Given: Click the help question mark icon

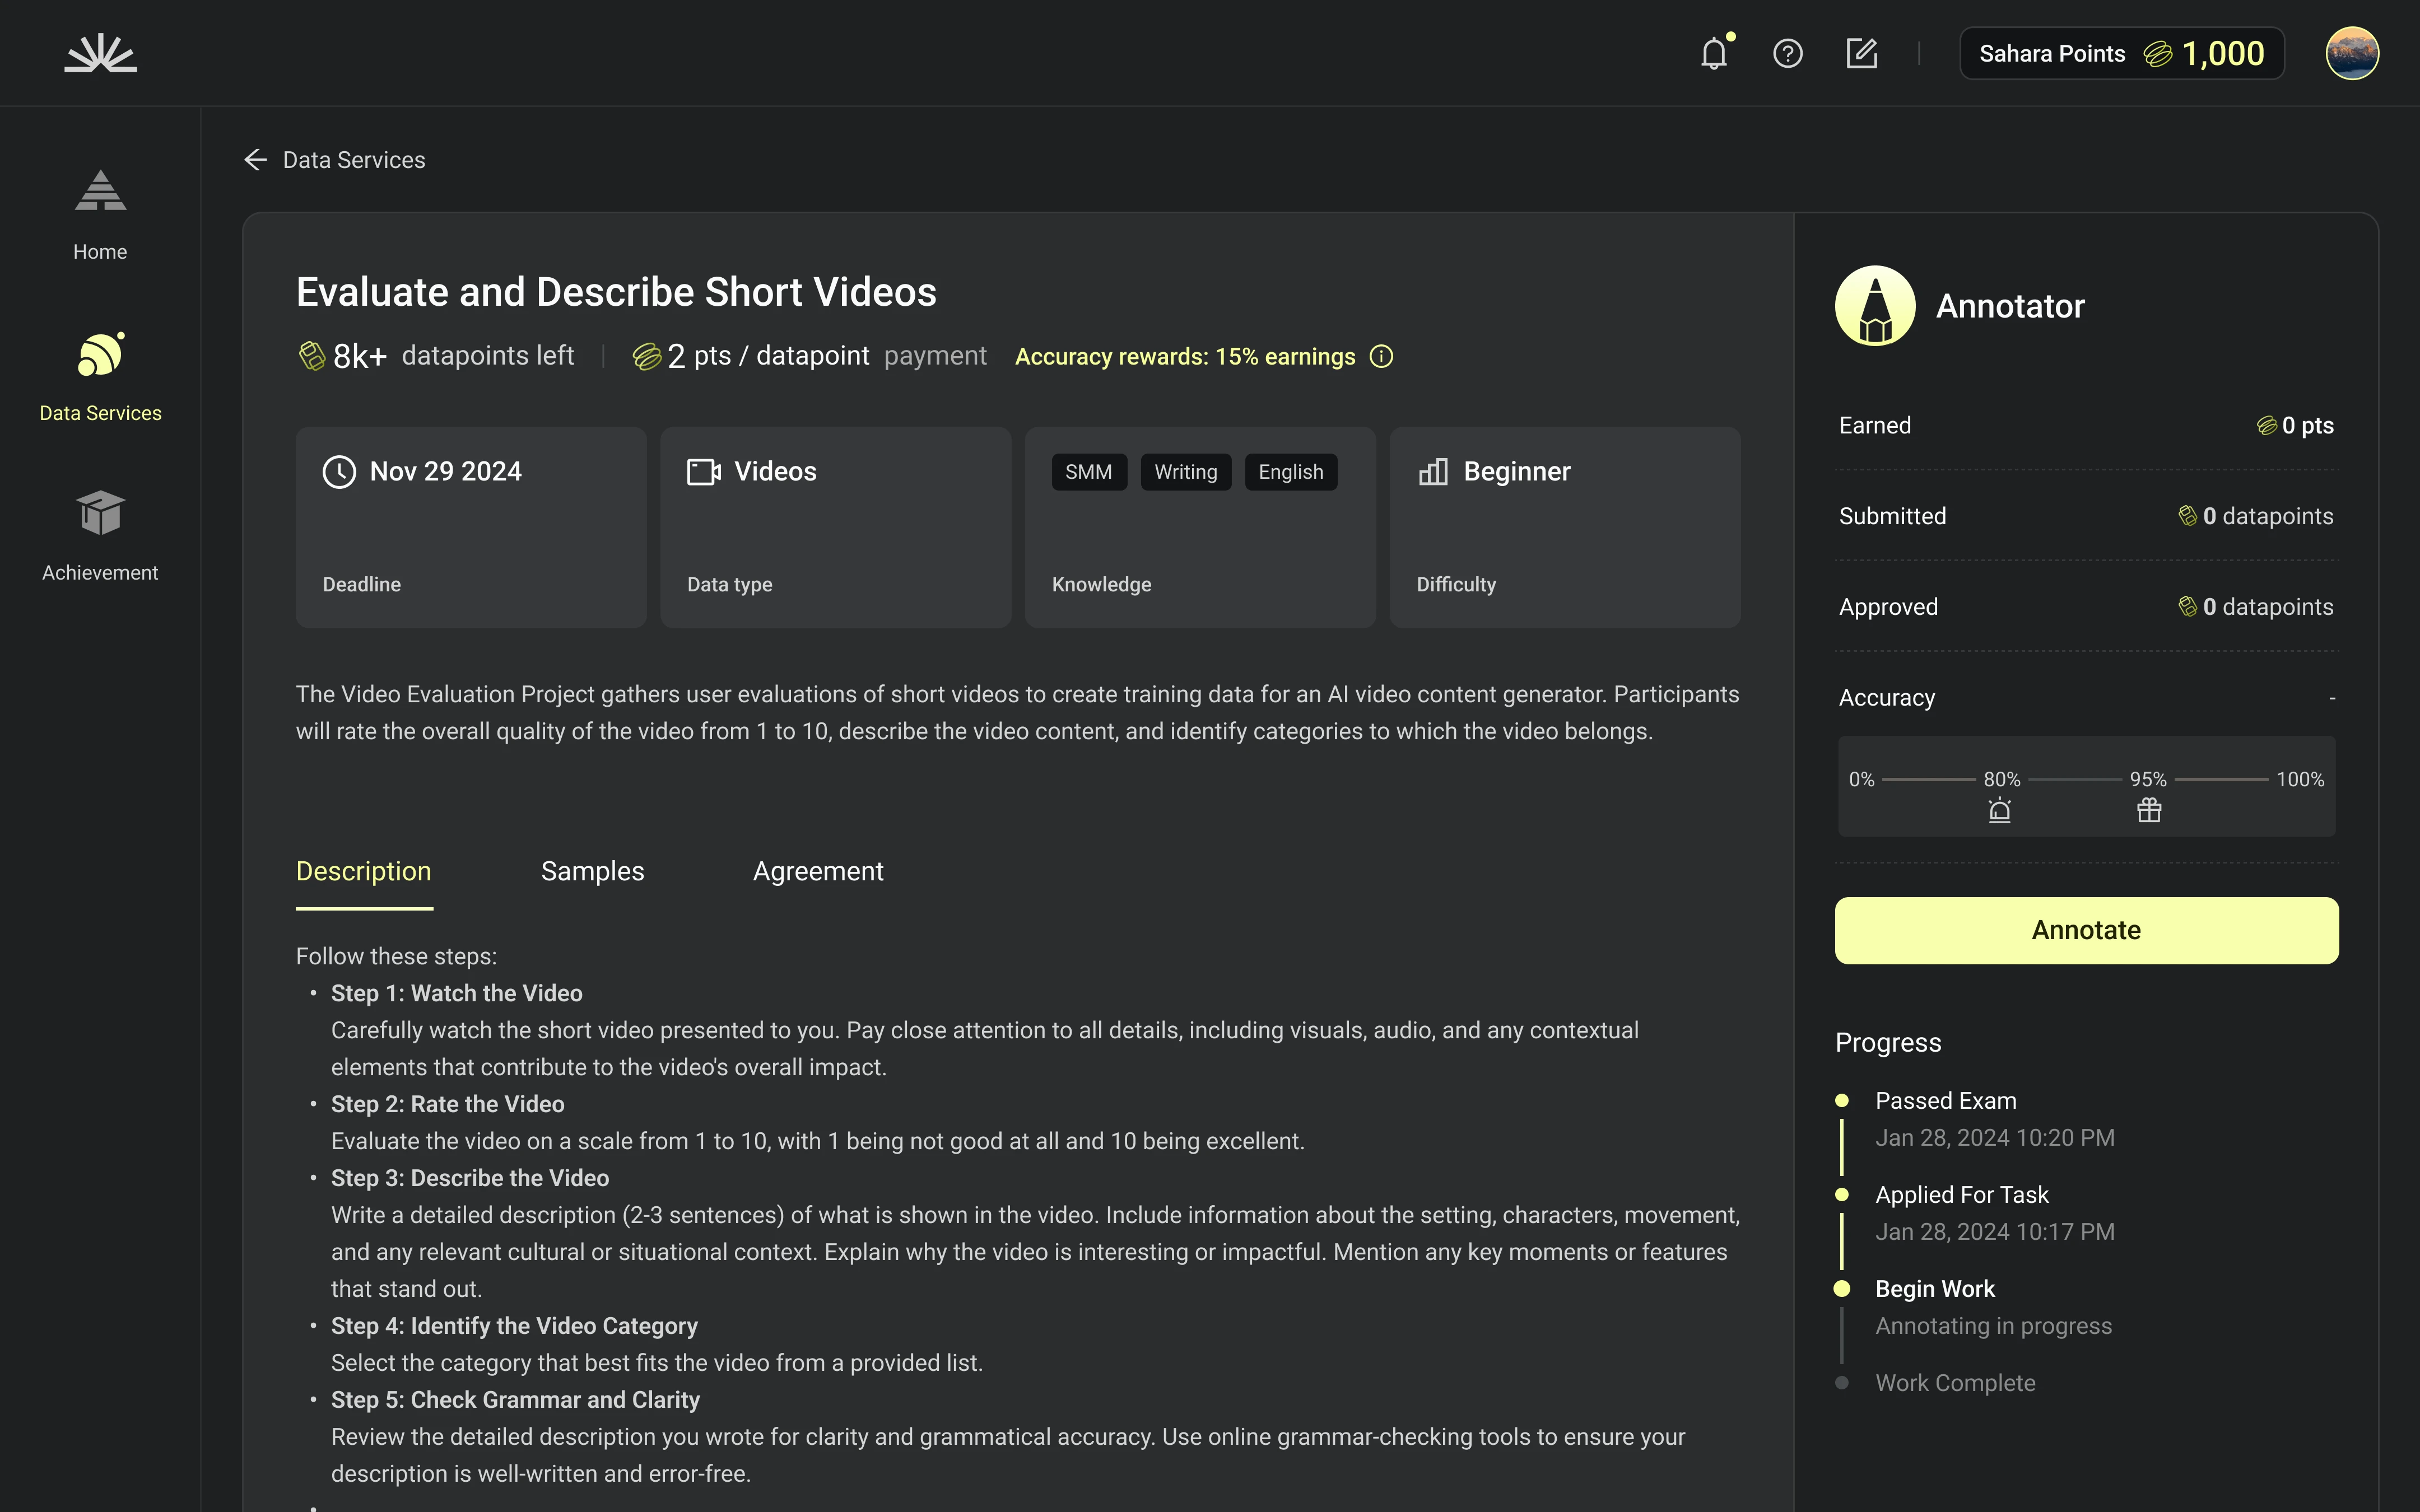Looking at the screenshot, I should coord(1787,53).
